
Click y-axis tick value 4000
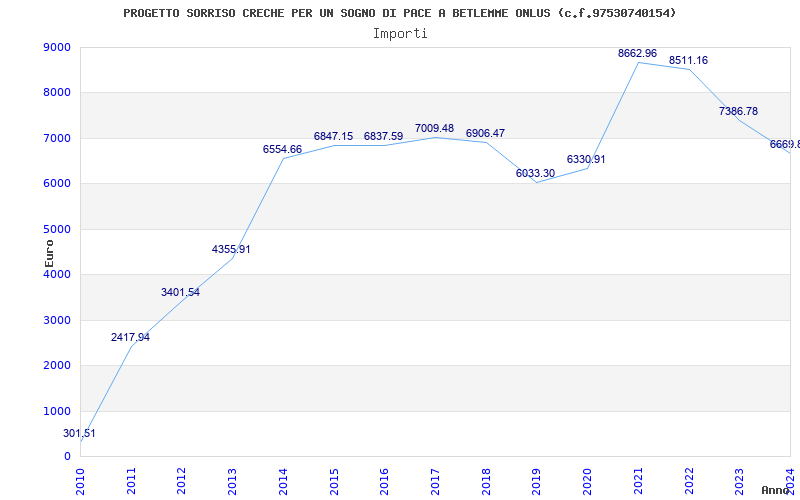coord(58,274)
